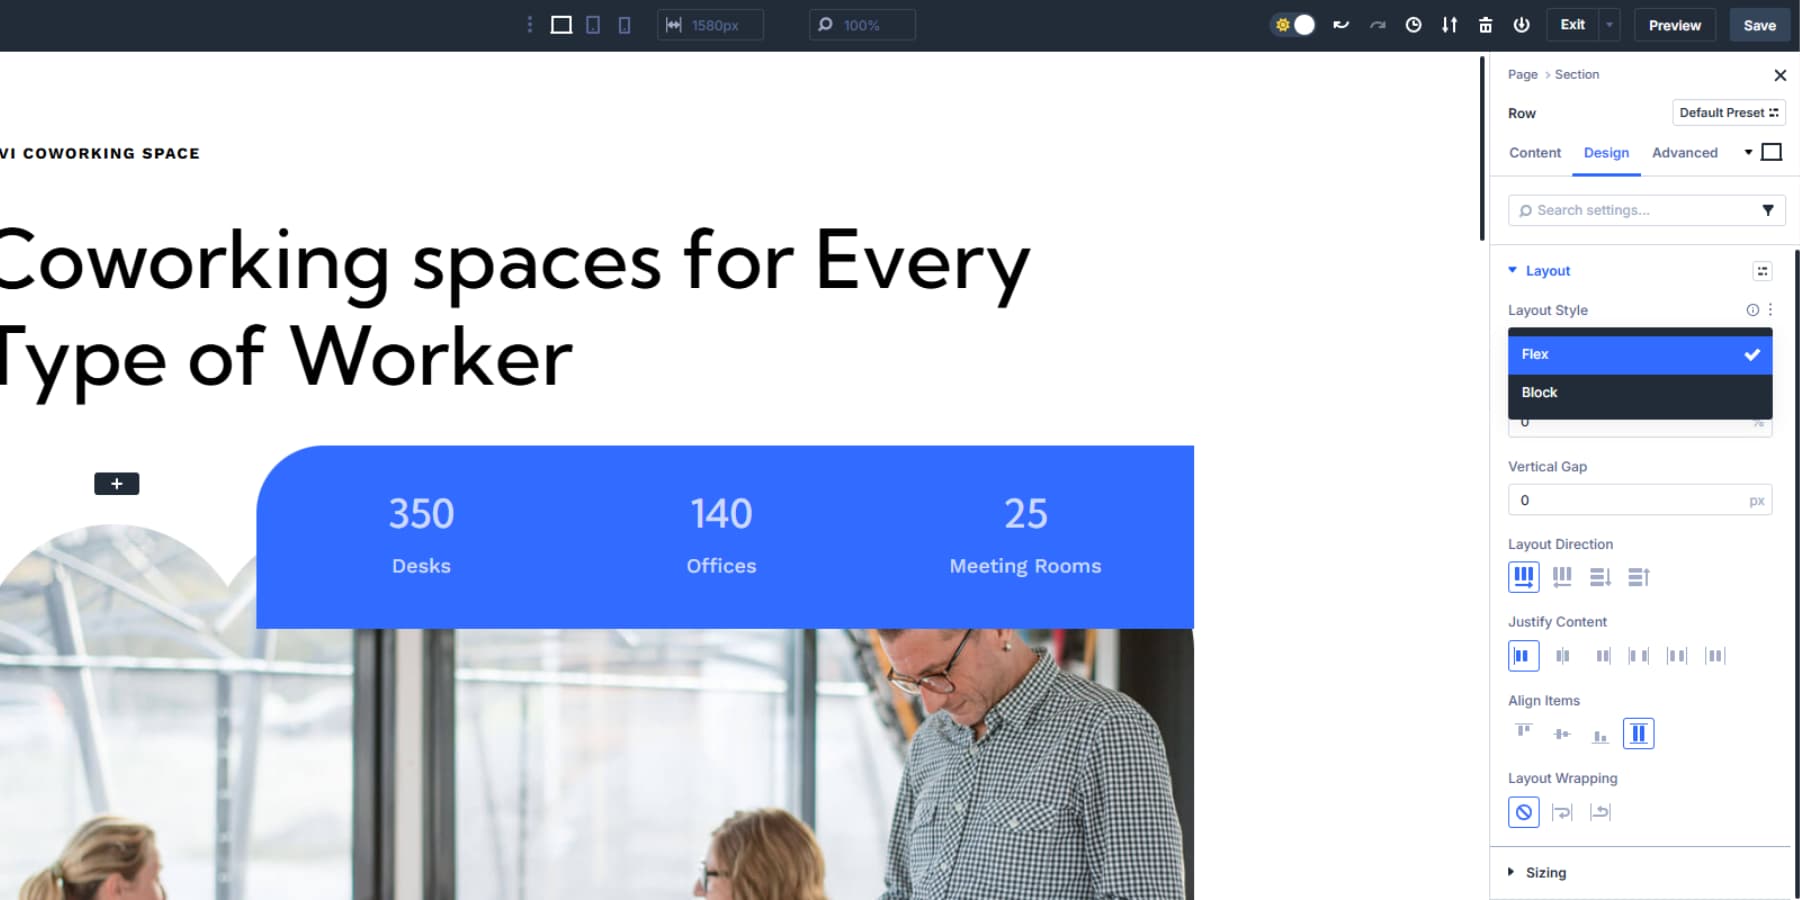Expand the Sizing section

[1545, 873]
